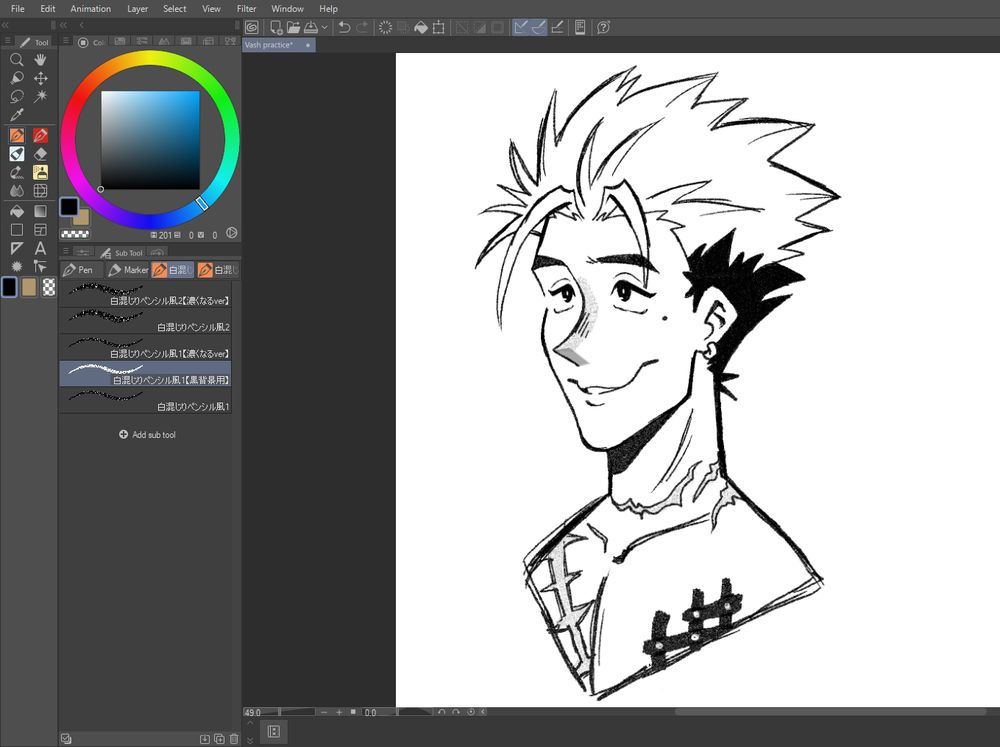Image resolution: width=1000 pixels, height=747 pixels.
Task: Select the 白混じりペンシル風1【黒背景用】 brush
Action: coord(145,373)
